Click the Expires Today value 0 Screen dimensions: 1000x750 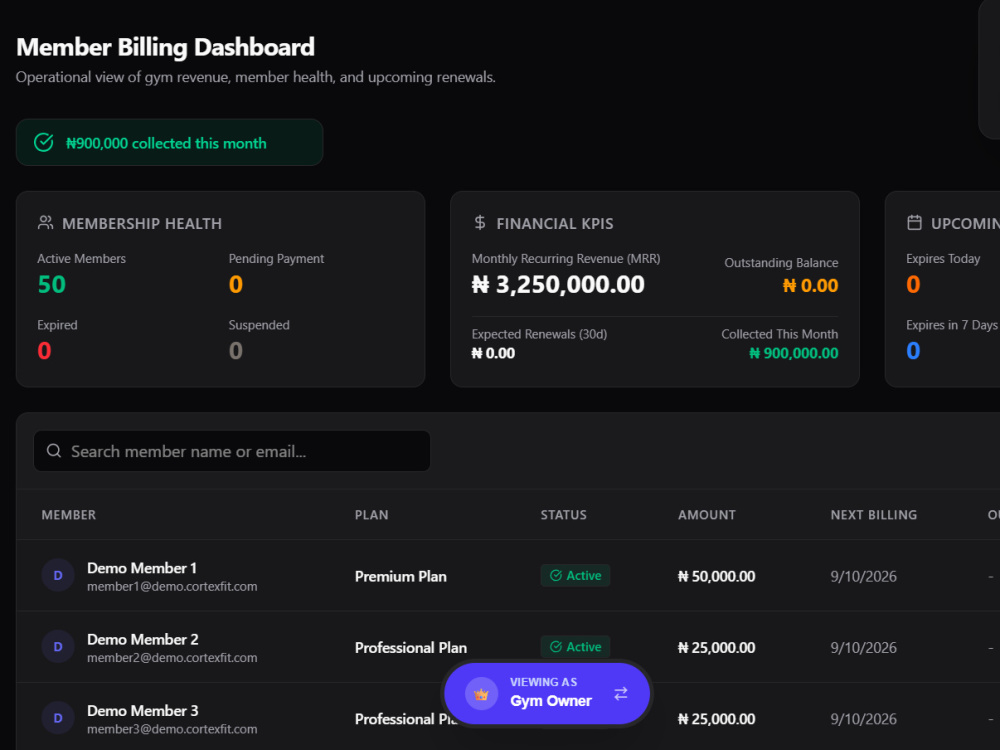[913, 284]
